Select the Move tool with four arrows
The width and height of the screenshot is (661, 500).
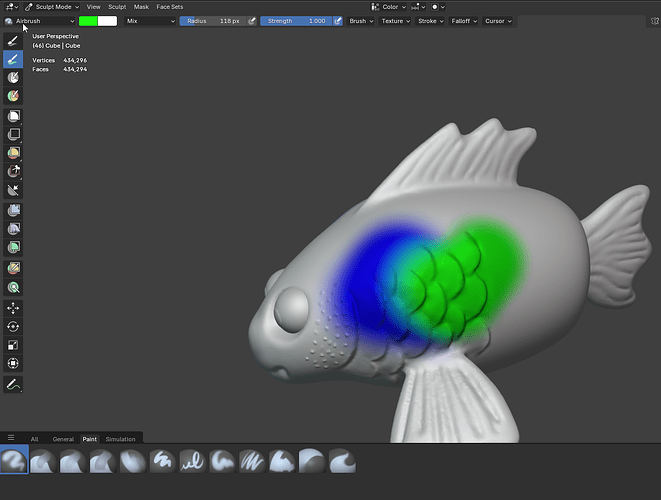[x=13, y=308]
